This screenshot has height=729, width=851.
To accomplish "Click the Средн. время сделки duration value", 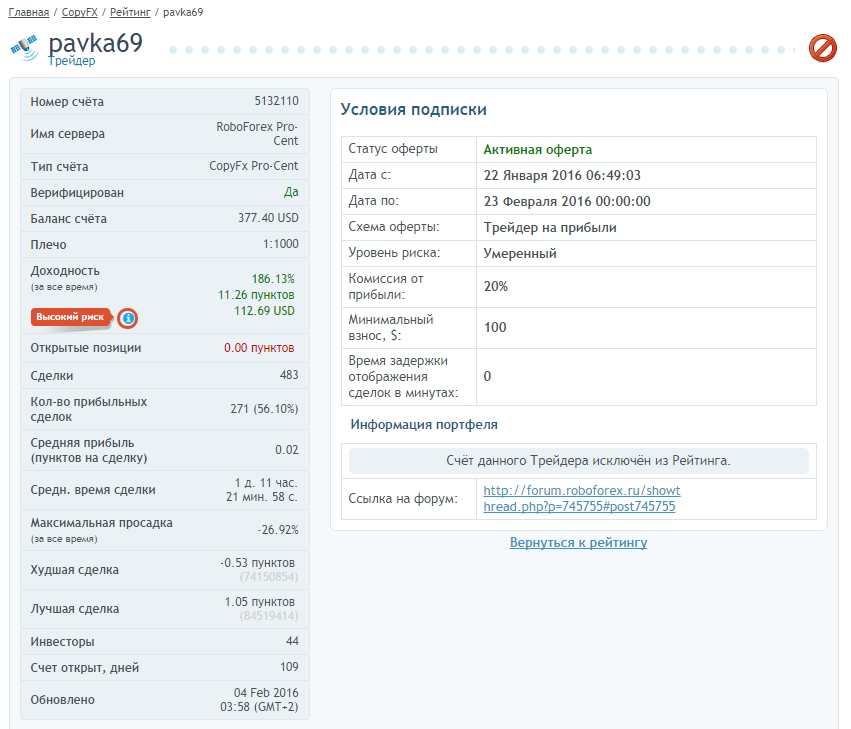I will (262, 490).
